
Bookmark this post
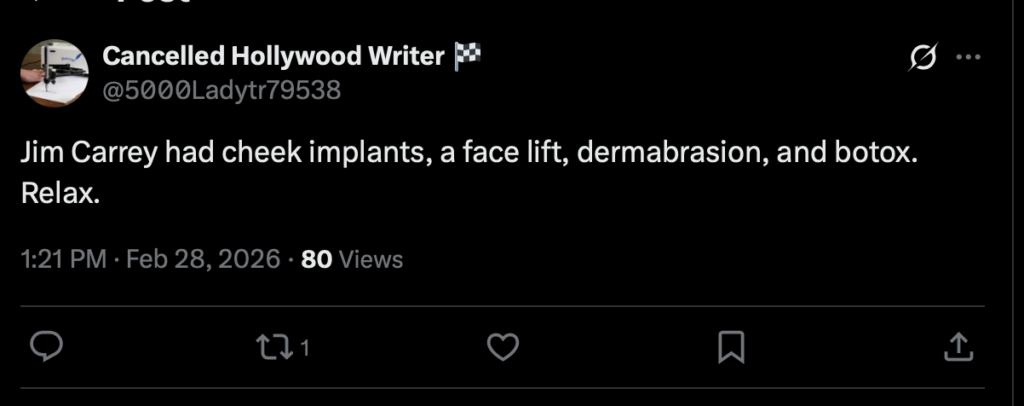(731, 347)
